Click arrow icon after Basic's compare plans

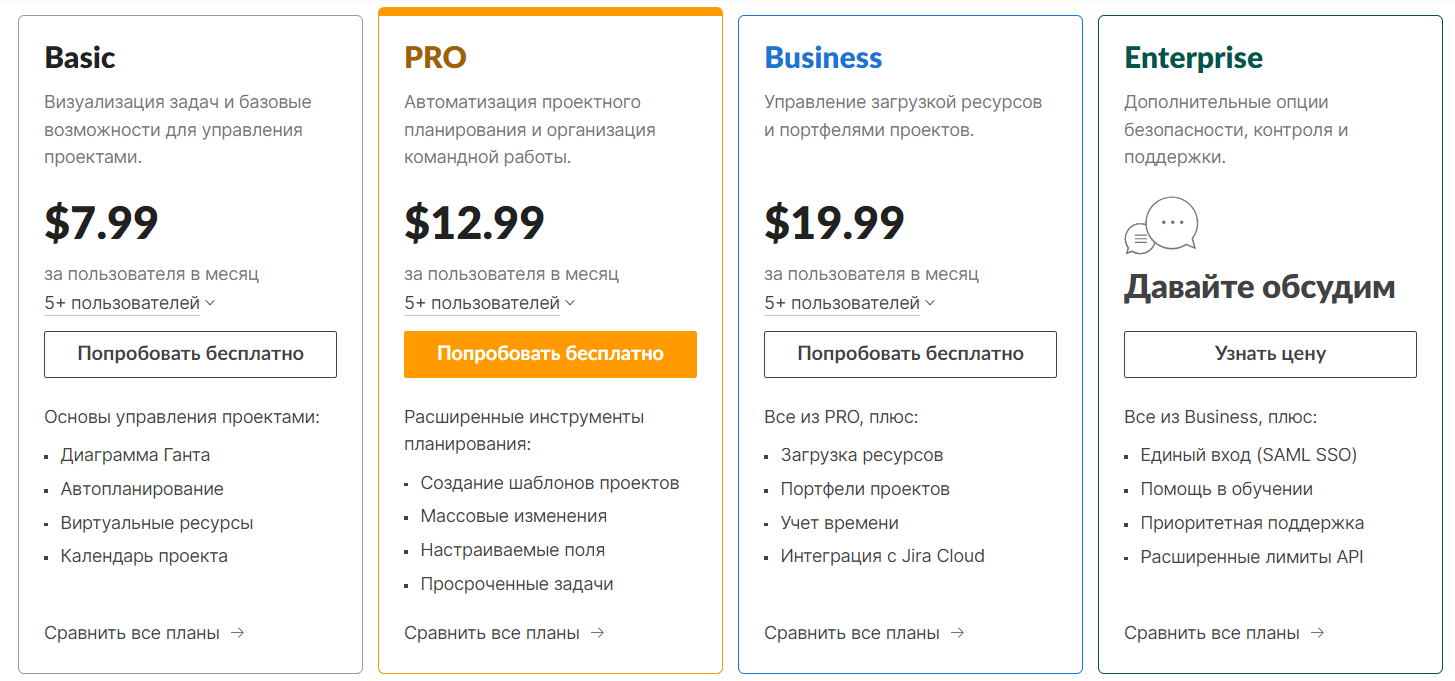pyautogui.click(x=237, y=632)
